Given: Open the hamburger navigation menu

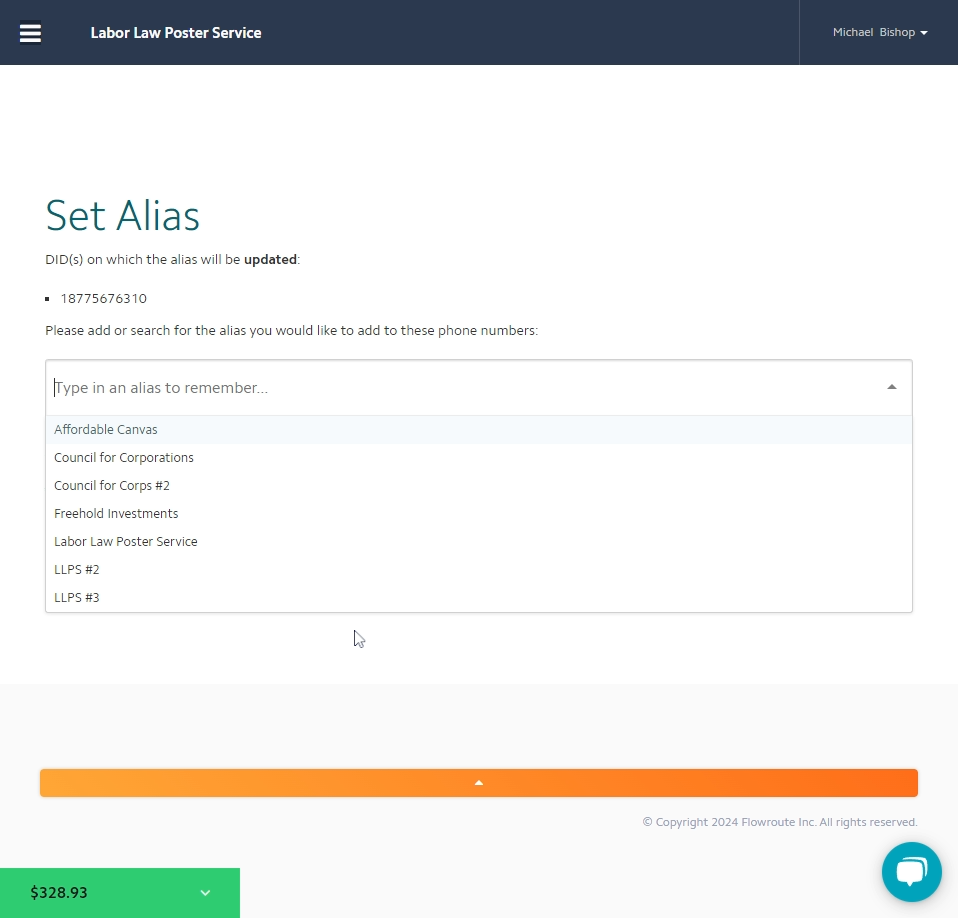Looking at the screenshot, I should coord(31,33).
